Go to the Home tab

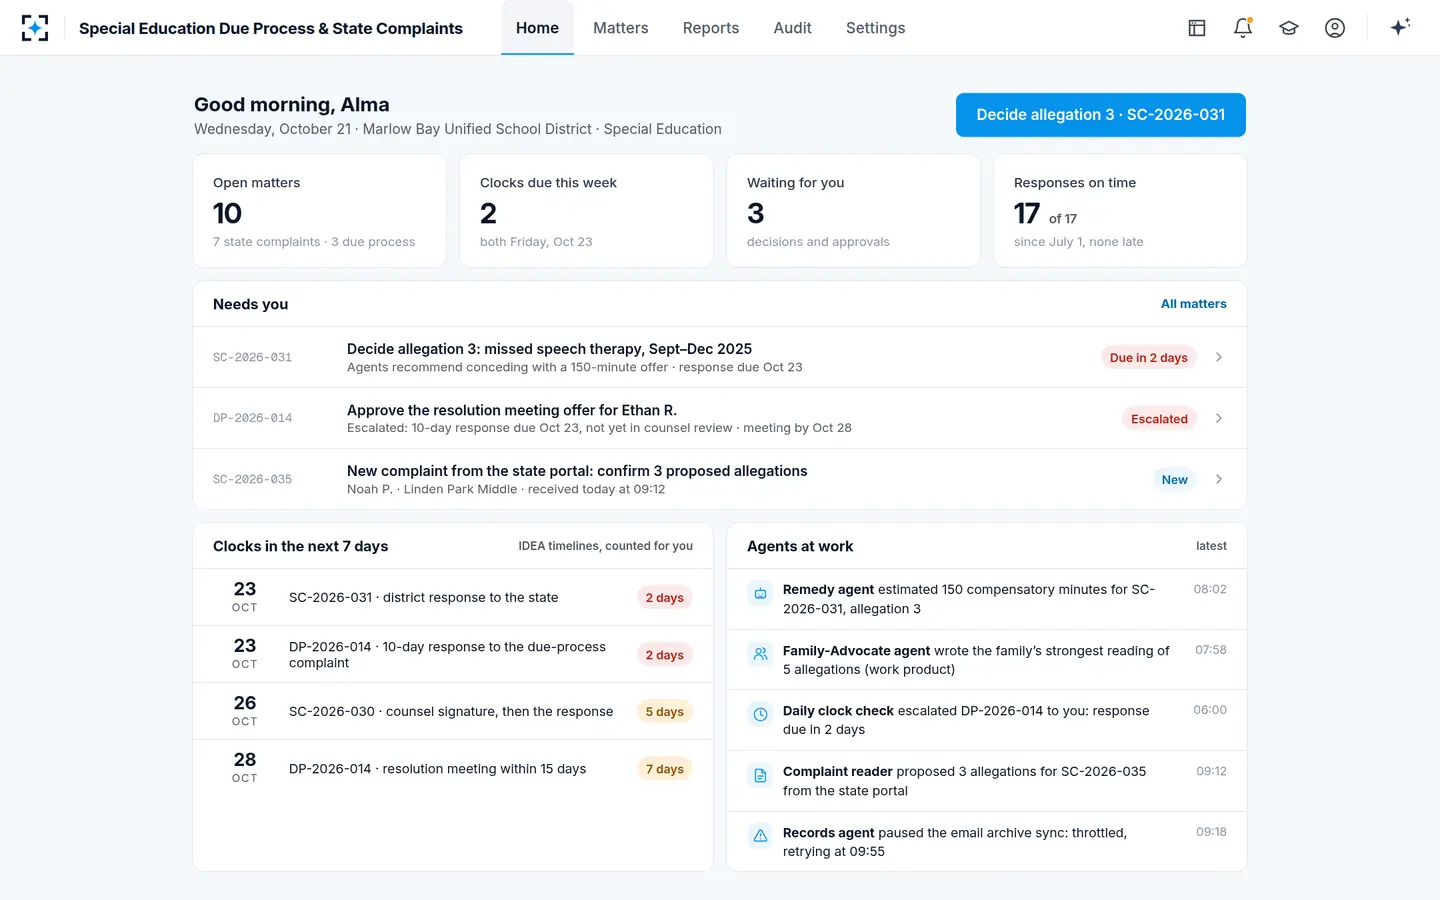click(537, 28)
